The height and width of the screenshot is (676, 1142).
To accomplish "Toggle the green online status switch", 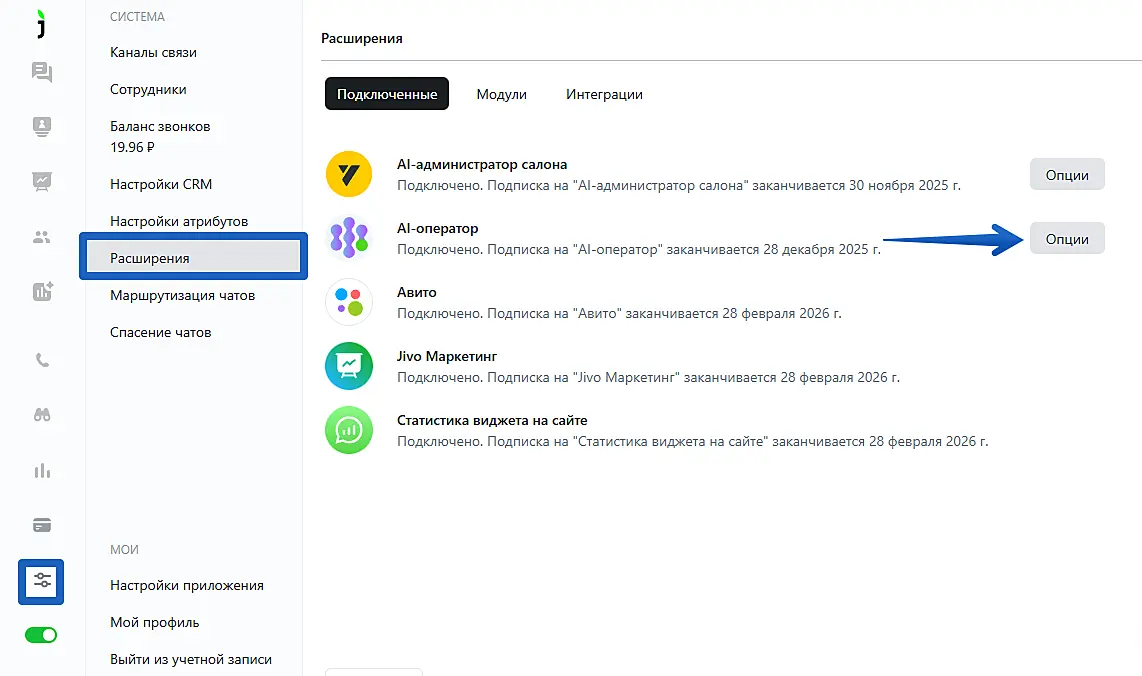I will (41, 635).
